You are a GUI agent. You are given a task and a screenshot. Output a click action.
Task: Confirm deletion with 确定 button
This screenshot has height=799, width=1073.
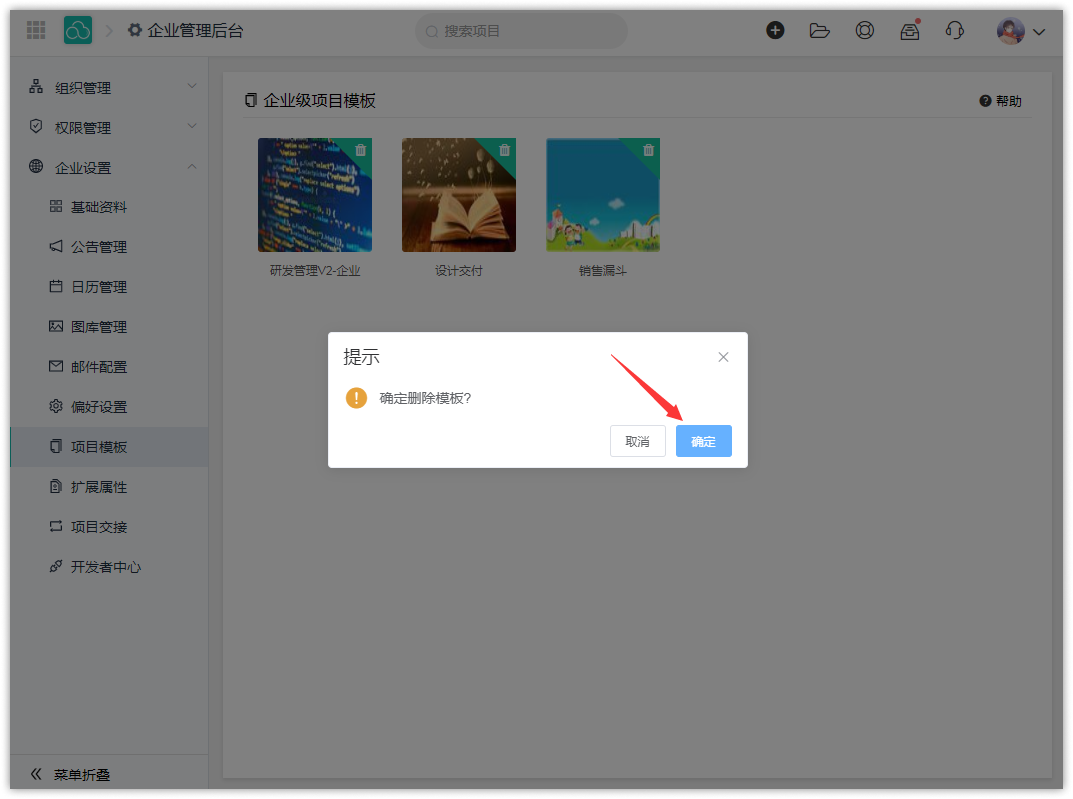click(x=703, y=441)
